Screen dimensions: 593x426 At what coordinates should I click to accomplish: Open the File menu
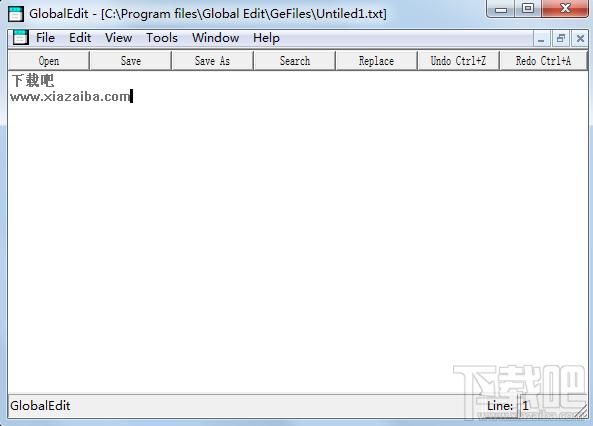(45, 38)
